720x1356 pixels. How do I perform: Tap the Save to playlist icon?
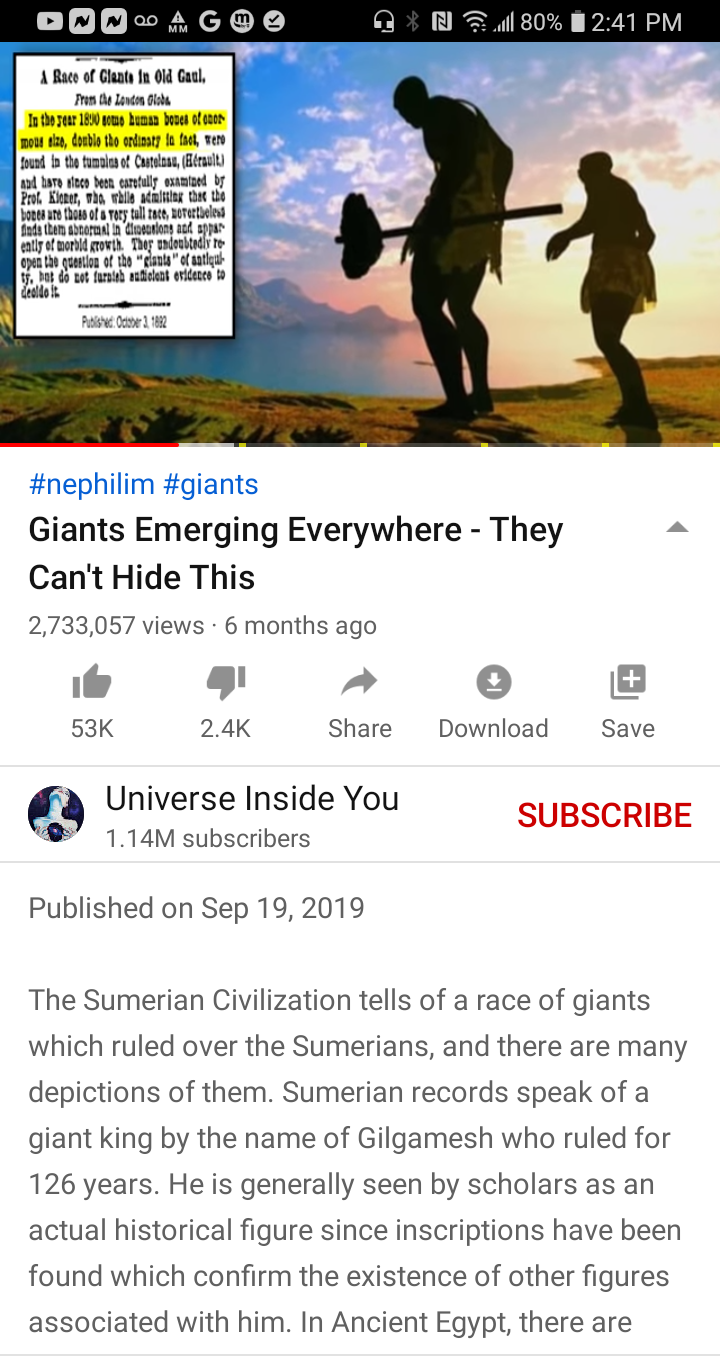pyautogui.click(x=628, y=683)
